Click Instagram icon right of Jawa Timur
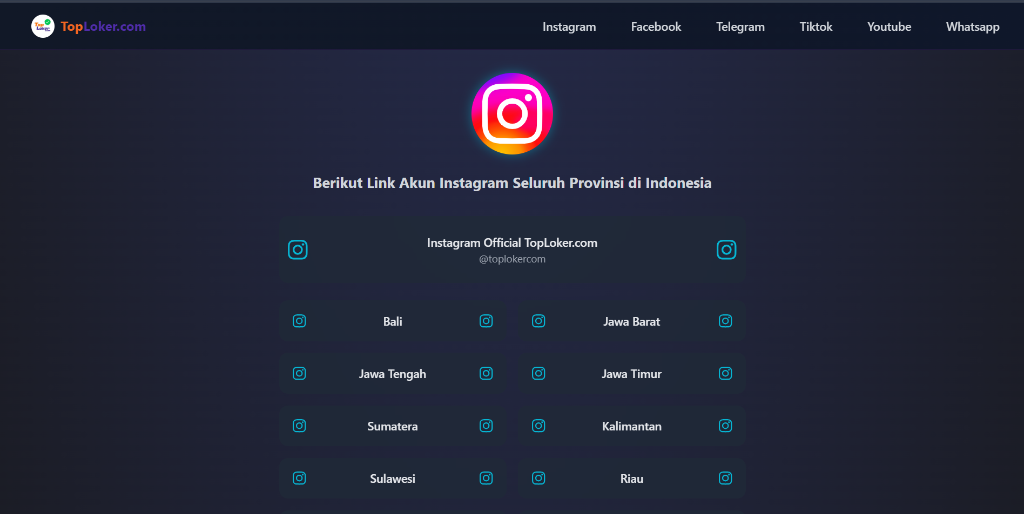Image resolution: width=1024 pixels, height=514 pixels. (726, 373)
